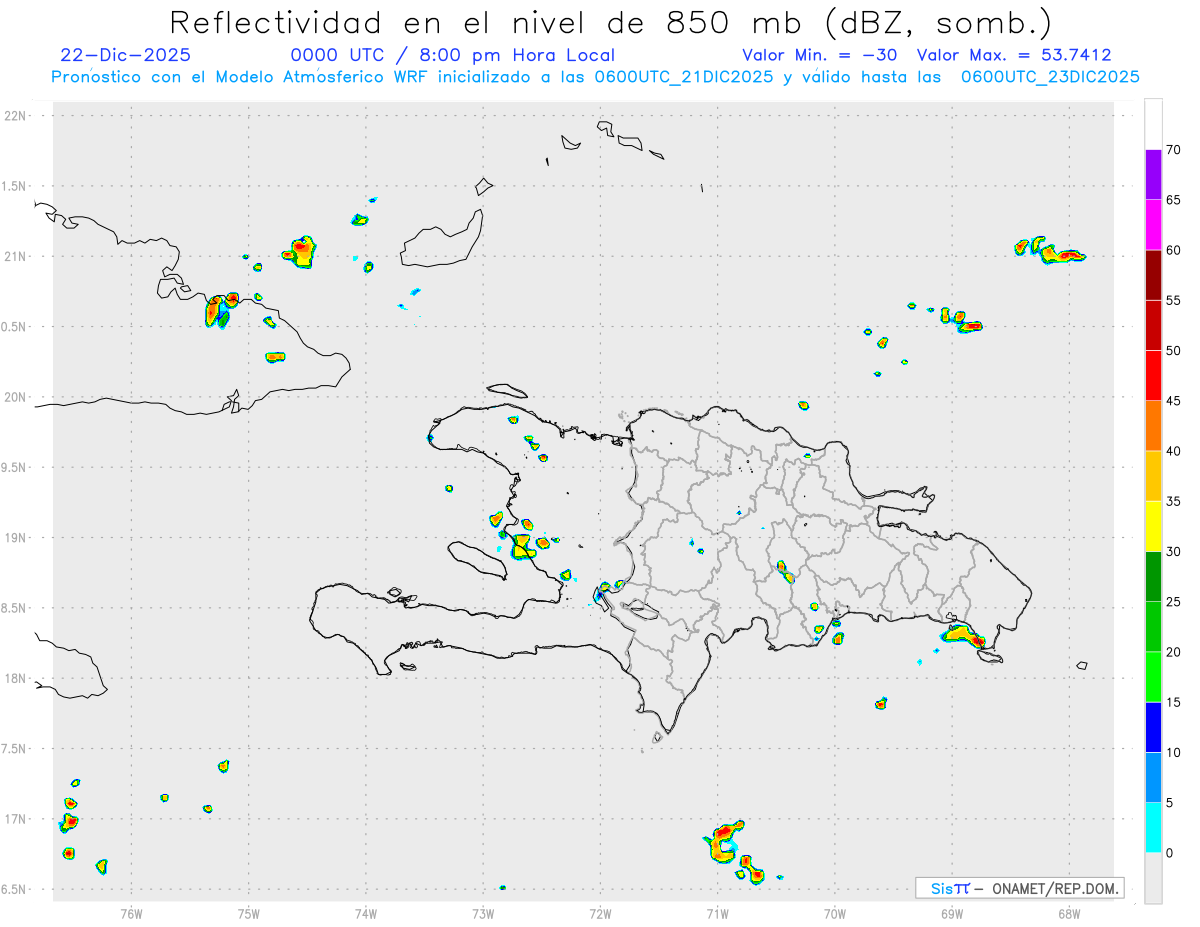Click the '76W' longitude label
The image size is (1200, 927).
[131, 913]
